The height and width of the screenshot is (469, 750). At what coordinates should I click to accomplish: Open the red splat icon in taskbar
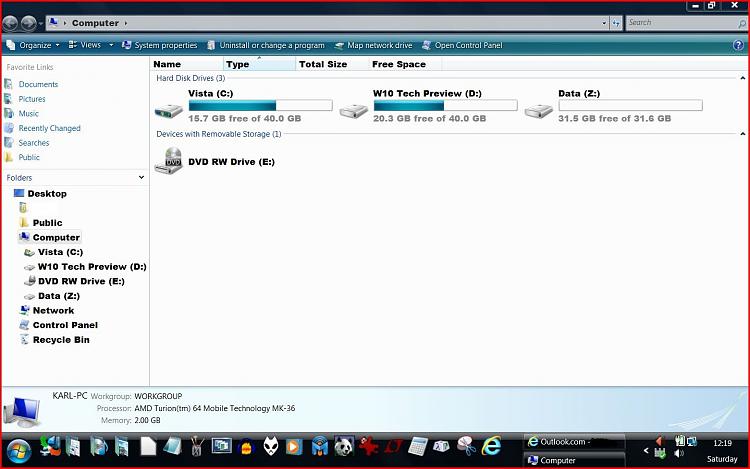pos(368,447)
